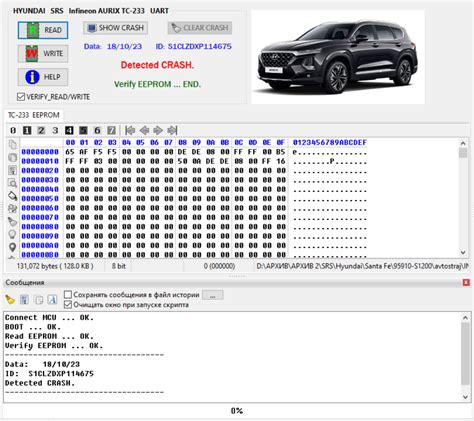Jump to last position arrow icon
The image size is (474, 421).
[x=172, y=130]
